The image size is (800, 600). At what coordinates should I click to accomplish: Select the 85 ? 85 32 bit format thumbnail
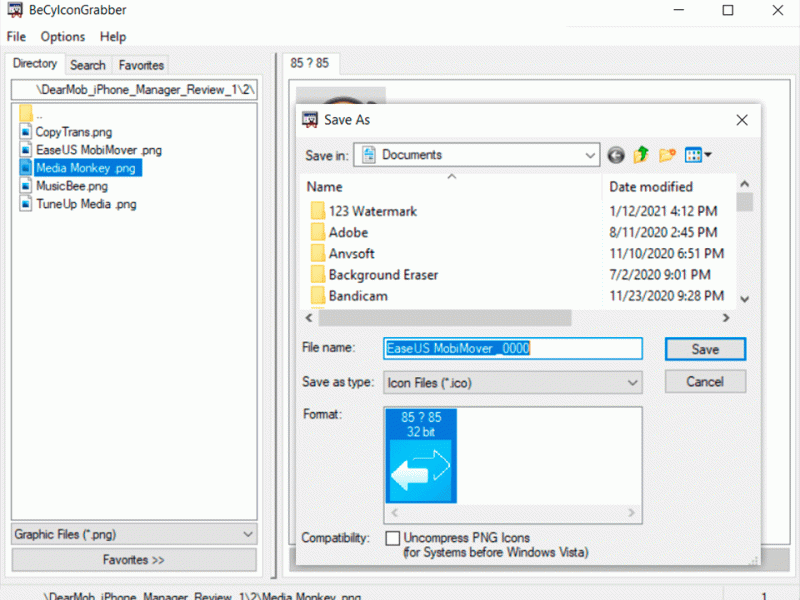tap(421, 456)
